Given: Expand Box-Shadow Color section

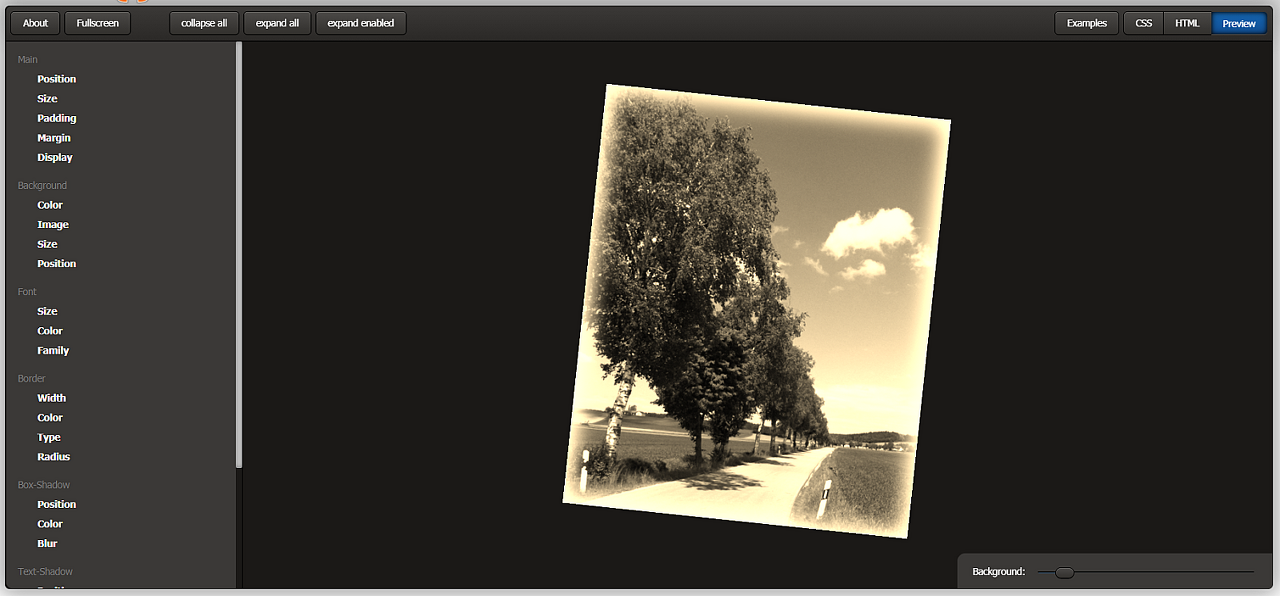Looking at the screenshot, I should coord(50,524).
